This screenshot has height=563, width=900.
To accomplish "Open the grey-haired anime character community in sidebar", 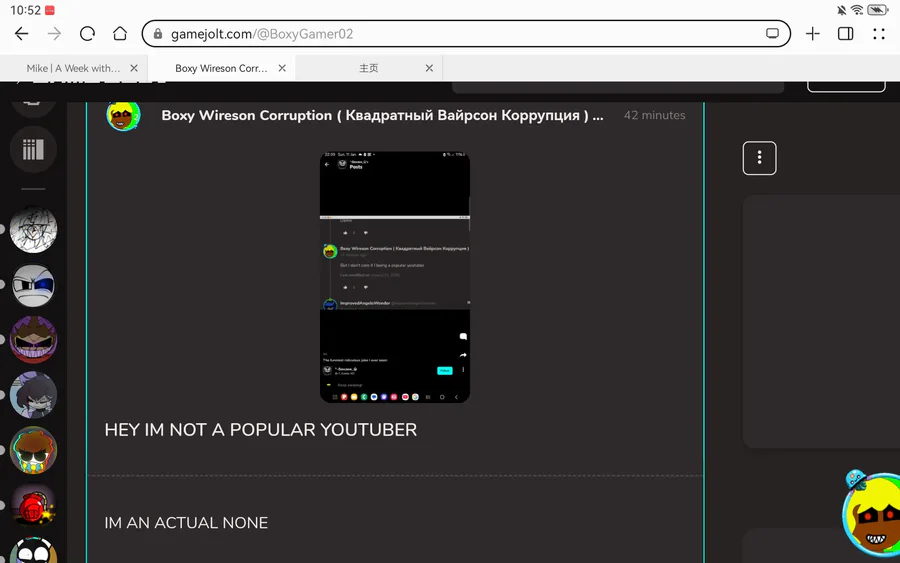I will [x=33, y=395].
